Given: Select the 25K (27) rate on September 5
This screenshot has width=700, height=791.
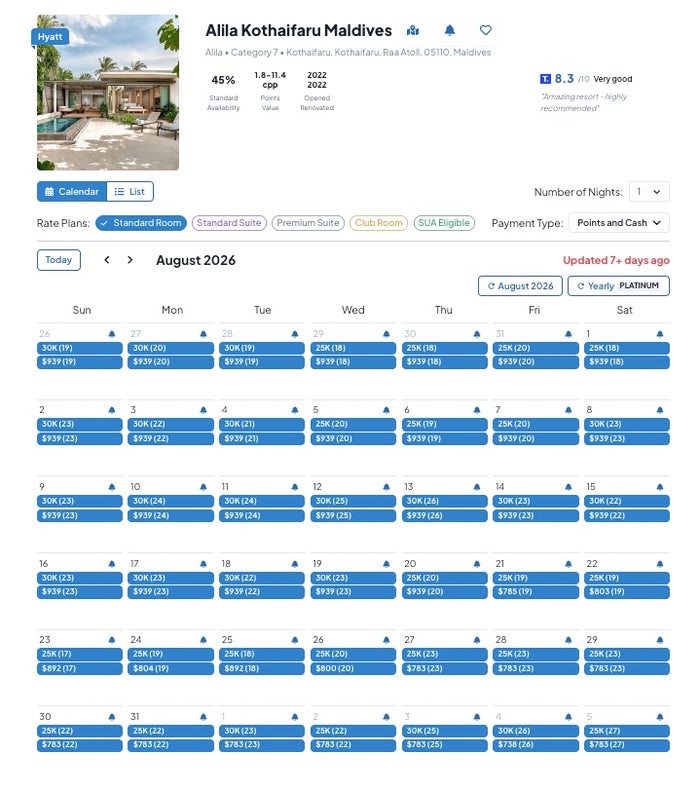Looking at the screenshot, I should pos(627,731).
